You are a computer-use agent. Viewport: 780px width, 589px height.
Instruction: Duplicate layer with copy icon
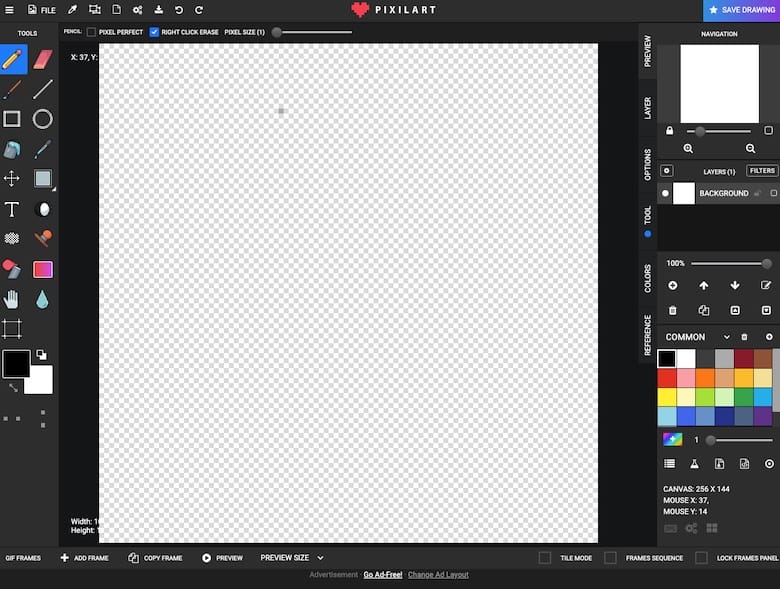703,310
